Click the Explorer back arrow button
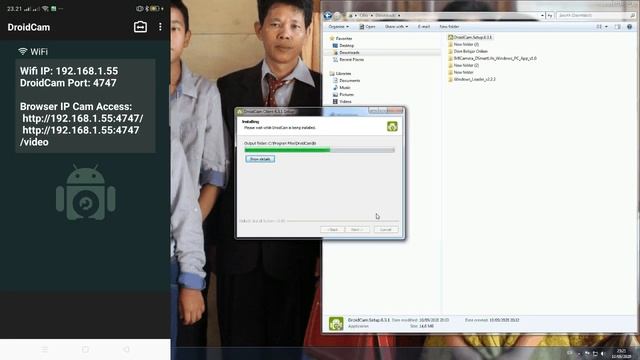640x360 pixels. click(x=328, y=16)
